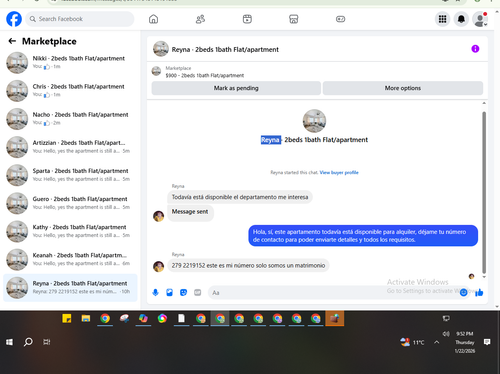Click Reyna's message 'Todavía está disponible el departamento'
500x374 pixels.
click(x=240, y=197)
